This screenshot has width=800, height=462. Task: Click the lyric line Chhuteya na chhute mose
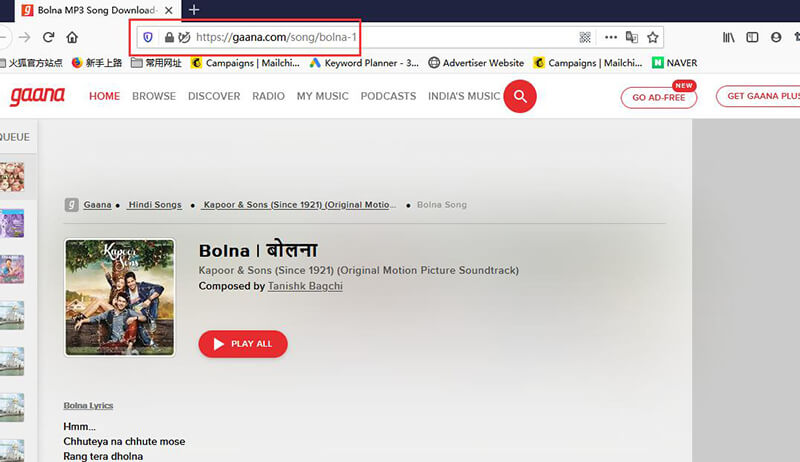tap(124, 441)
